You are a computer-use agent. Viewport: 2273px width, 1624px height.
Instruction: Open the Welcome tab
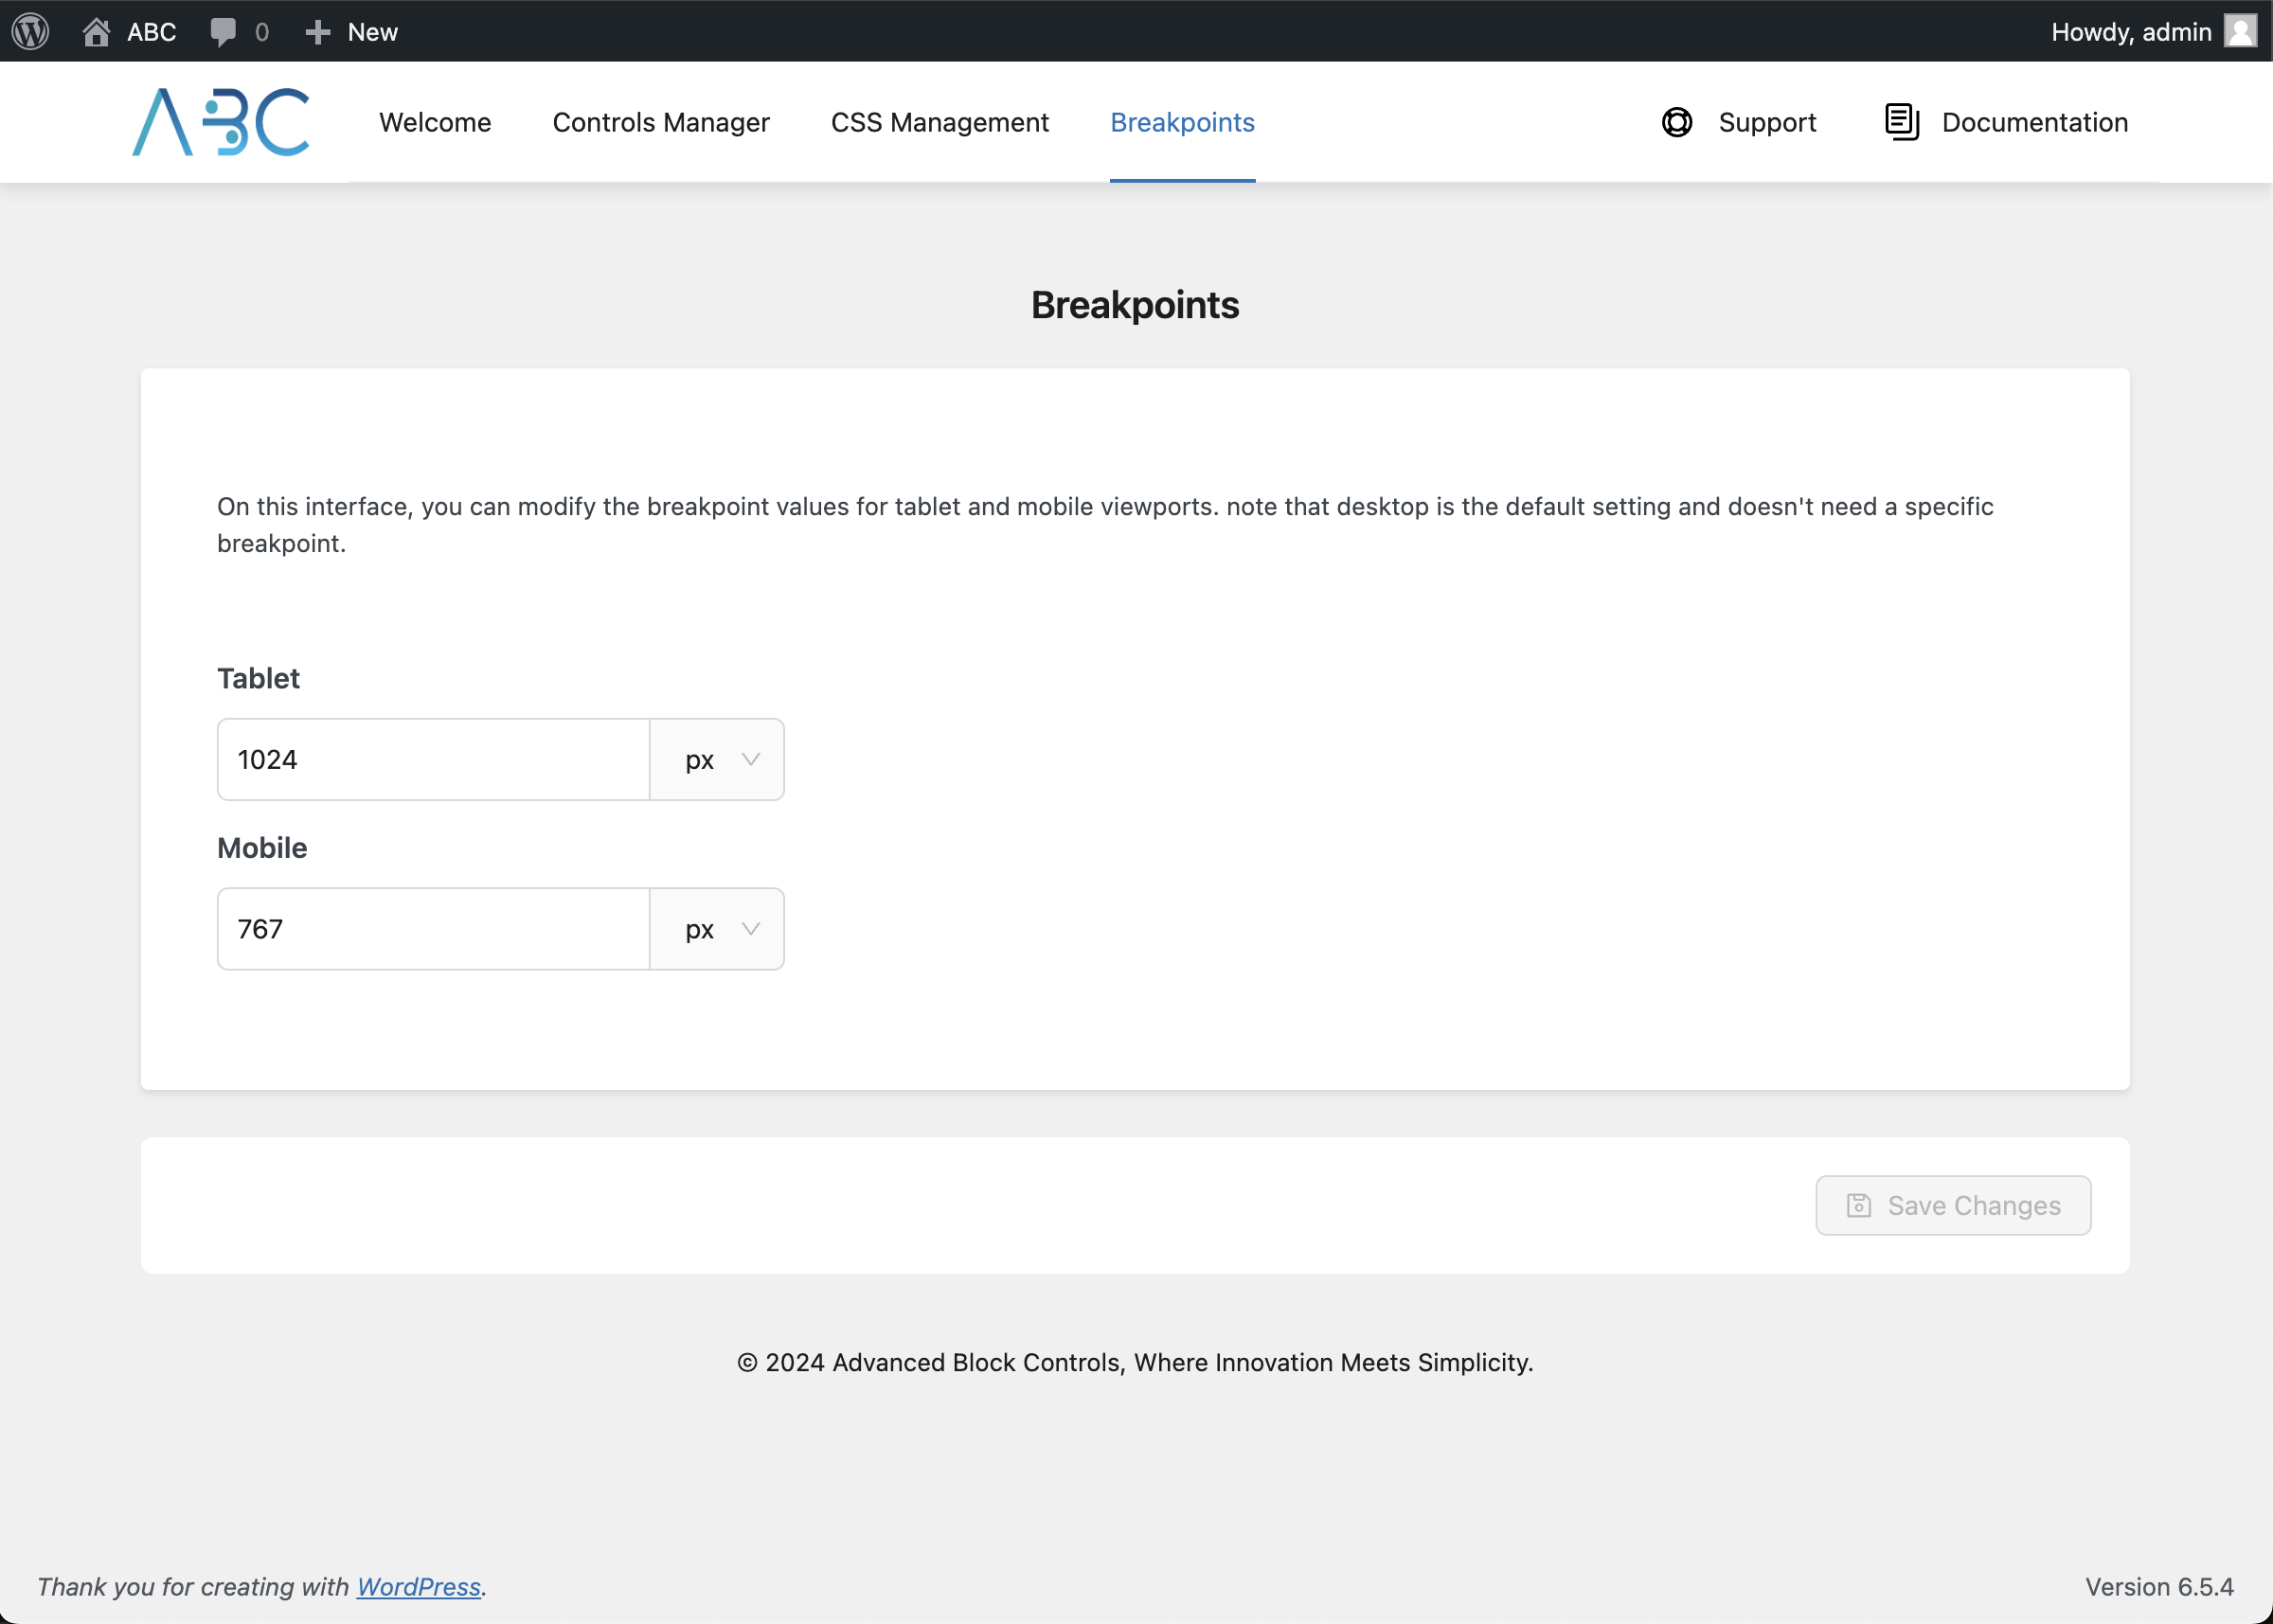click(x=435, y=122)
